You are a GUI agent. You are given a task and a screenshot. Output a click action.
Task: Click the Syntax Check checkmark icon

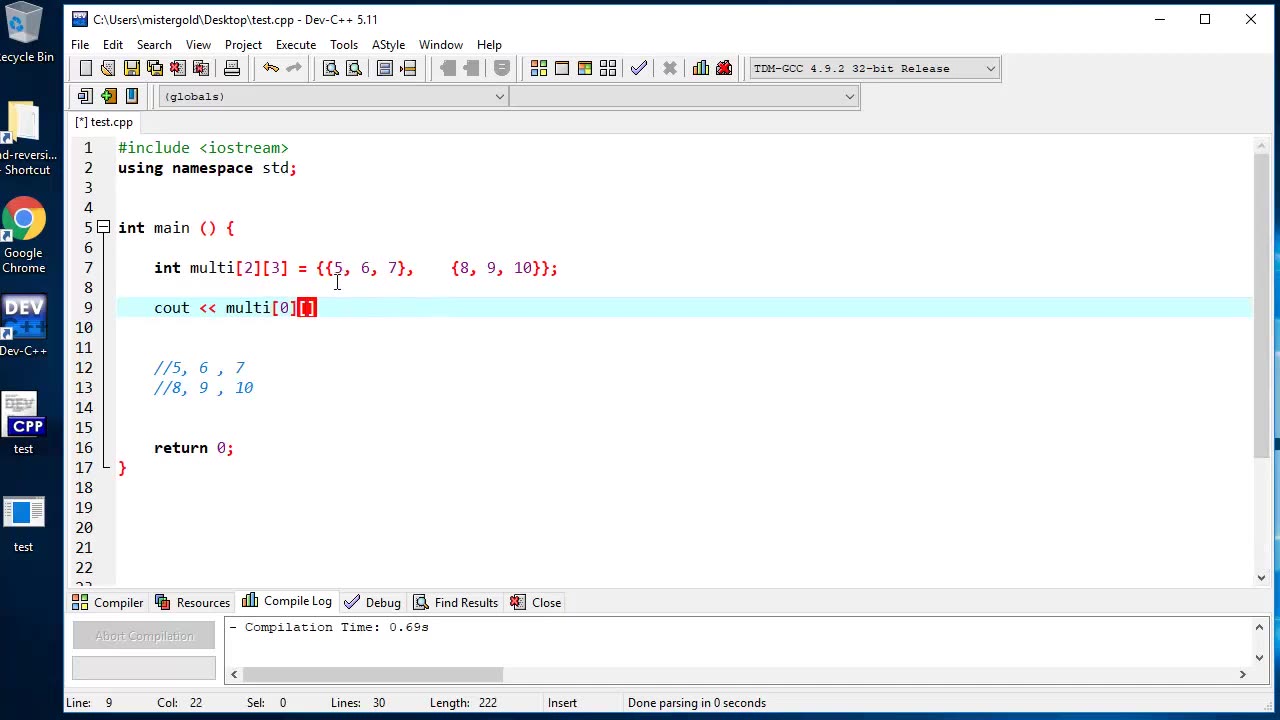(x=638, y=68)
